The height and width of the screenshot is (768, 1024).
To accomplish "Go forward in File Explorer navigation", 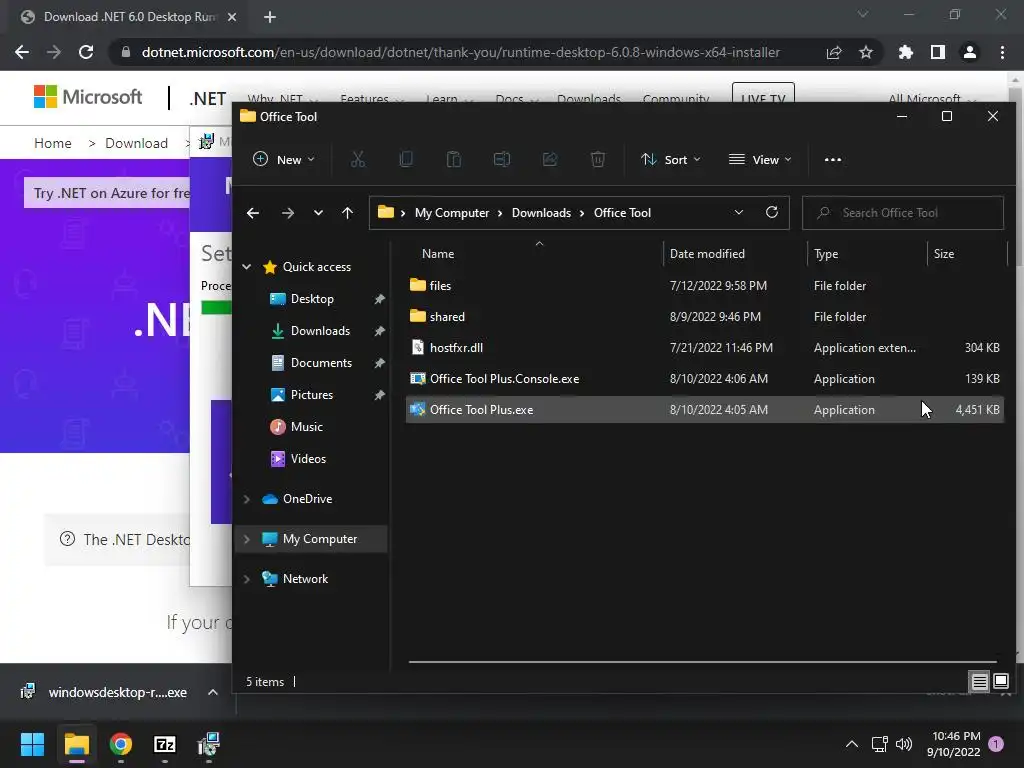I will [287, 213].
